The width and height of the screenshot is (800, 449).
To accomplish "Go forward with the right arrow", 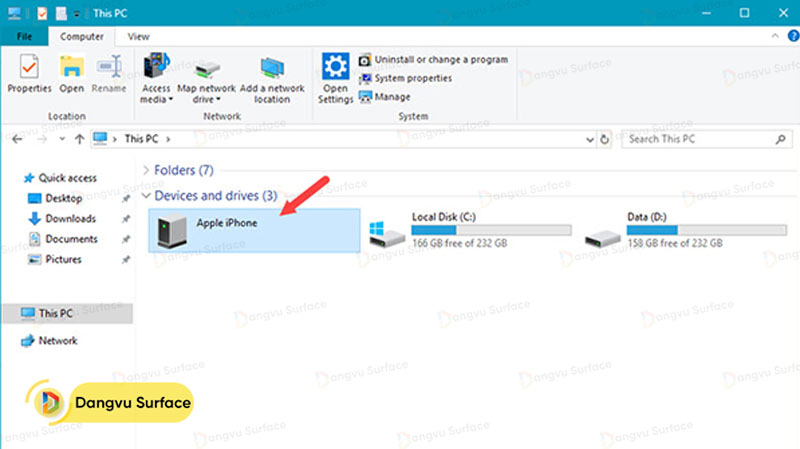I will point(42,139).
